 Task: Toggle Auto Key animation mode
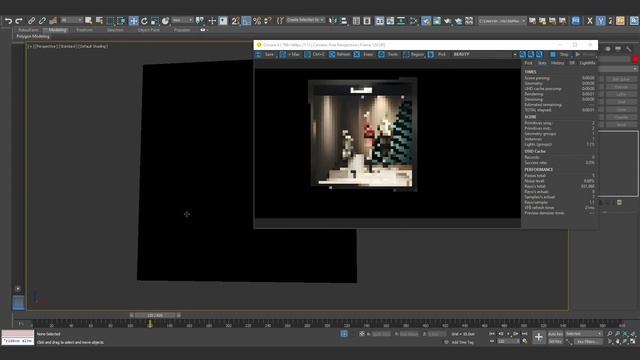pos(555,334)
